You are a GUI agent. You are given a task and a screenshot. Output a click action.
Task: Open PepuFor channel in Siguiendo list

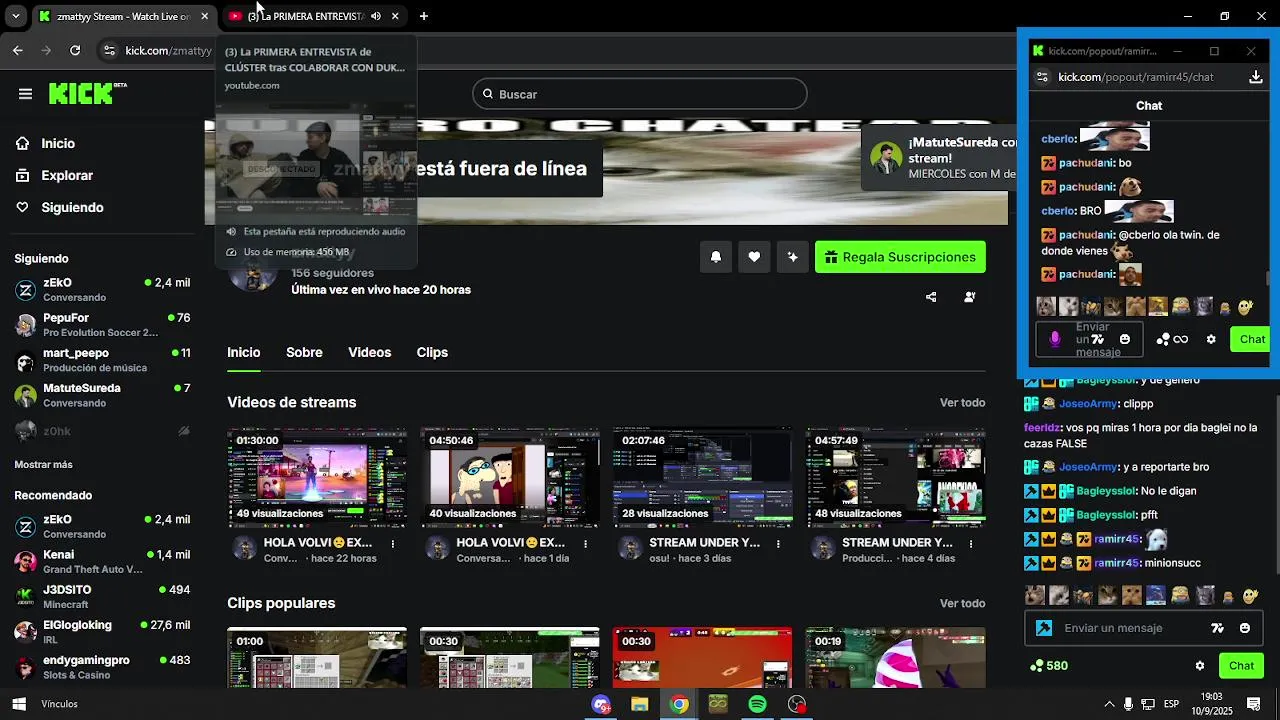coord(102,324)
